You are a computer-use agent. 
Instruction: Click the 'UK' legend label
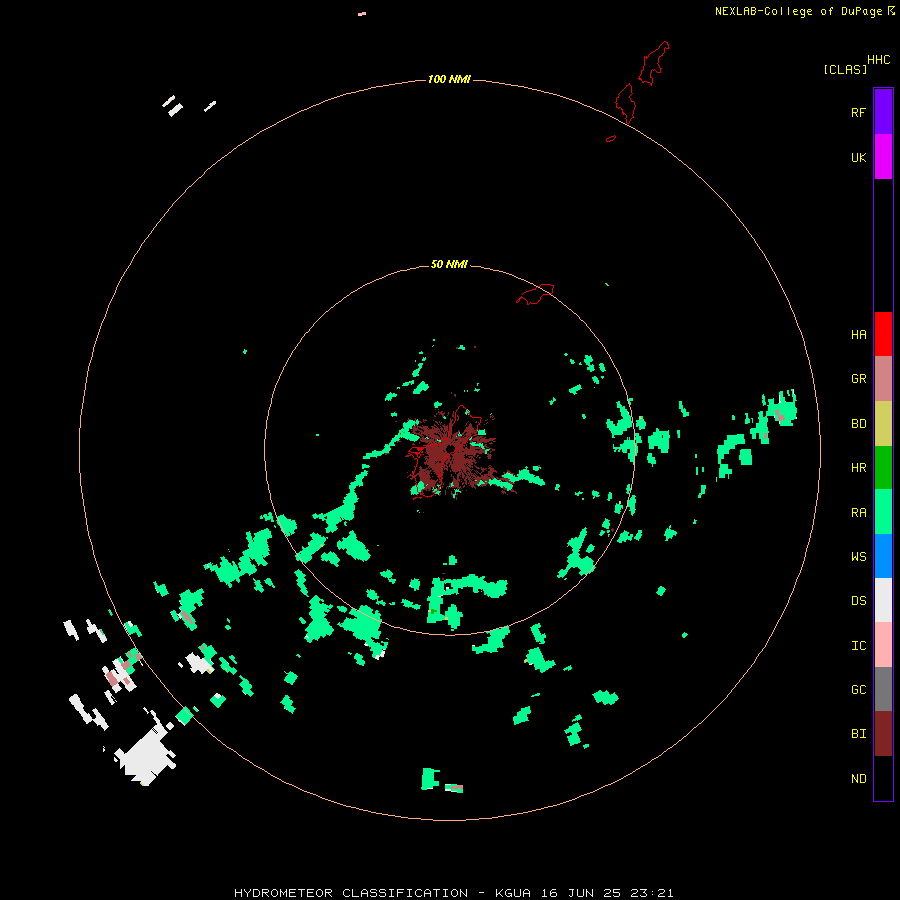pos(858,157)
